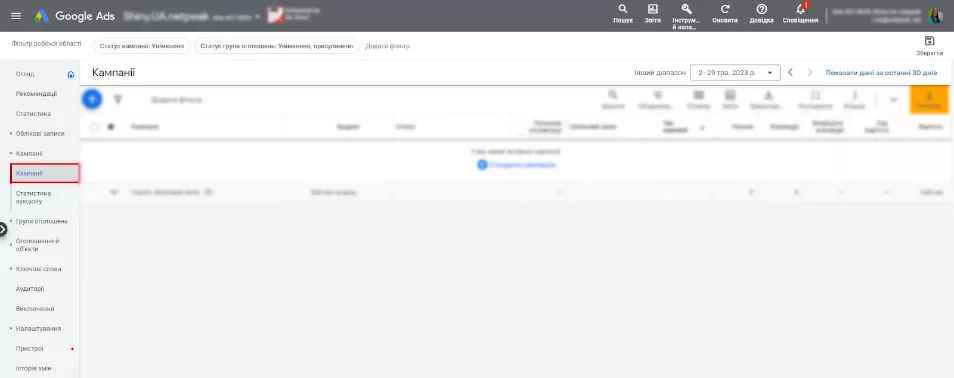Click the table Звіти toolbar icon
954x378 pixels.
pos(730,99)
